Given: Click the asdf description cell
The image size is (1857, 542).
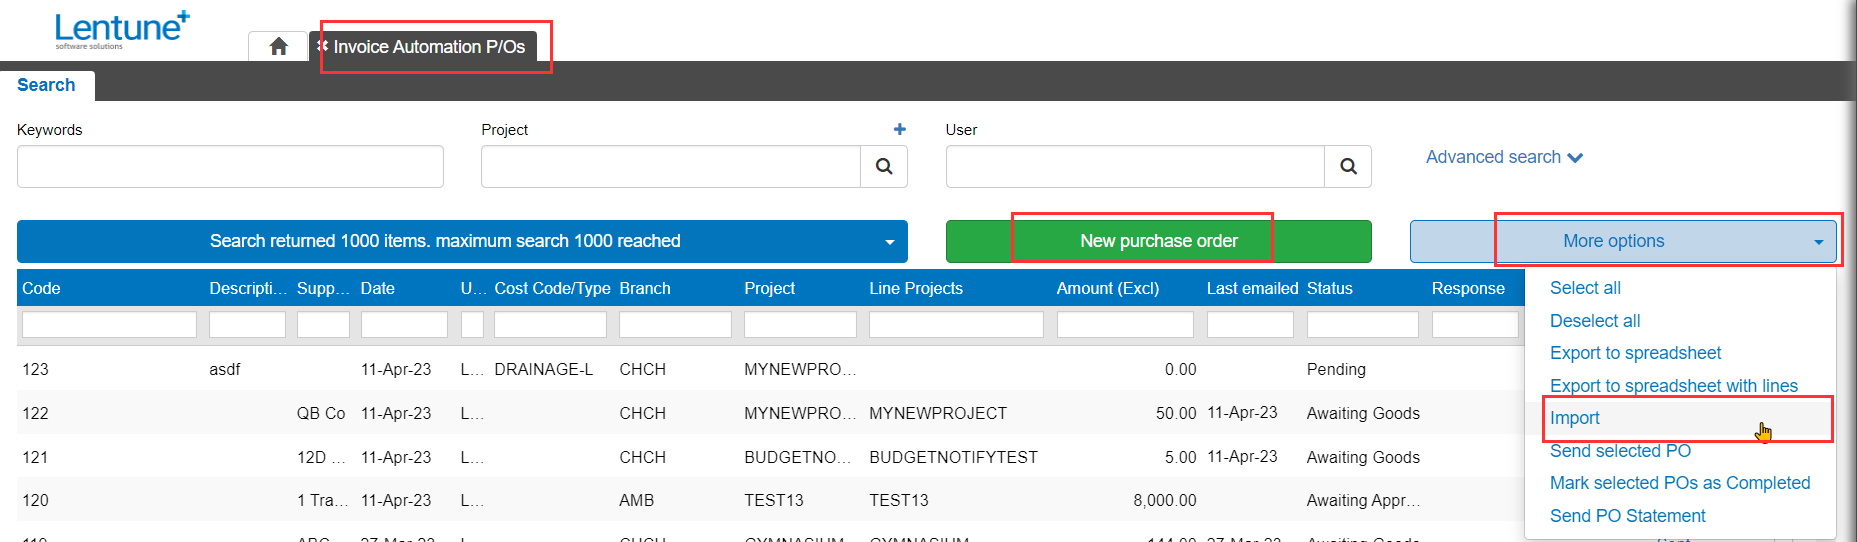Looking at the screenshot, I should [225, 369].
